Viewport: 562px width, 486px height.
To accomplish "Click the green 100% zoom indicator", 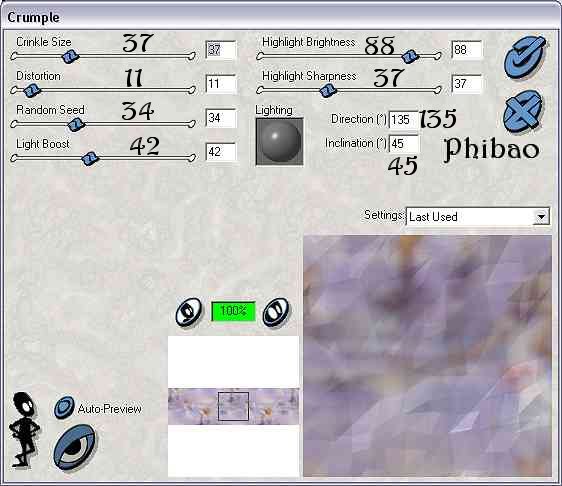I will [x=233, y=311].
